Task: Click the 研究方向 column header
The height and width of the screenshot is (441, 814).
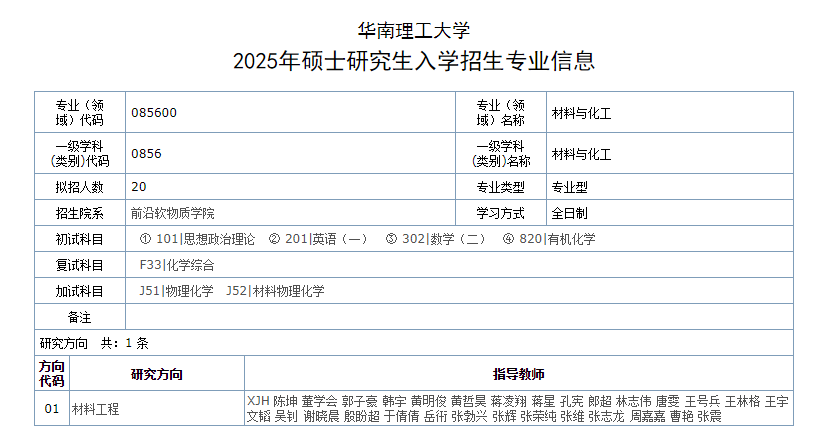Action: (x=157, y=373)
